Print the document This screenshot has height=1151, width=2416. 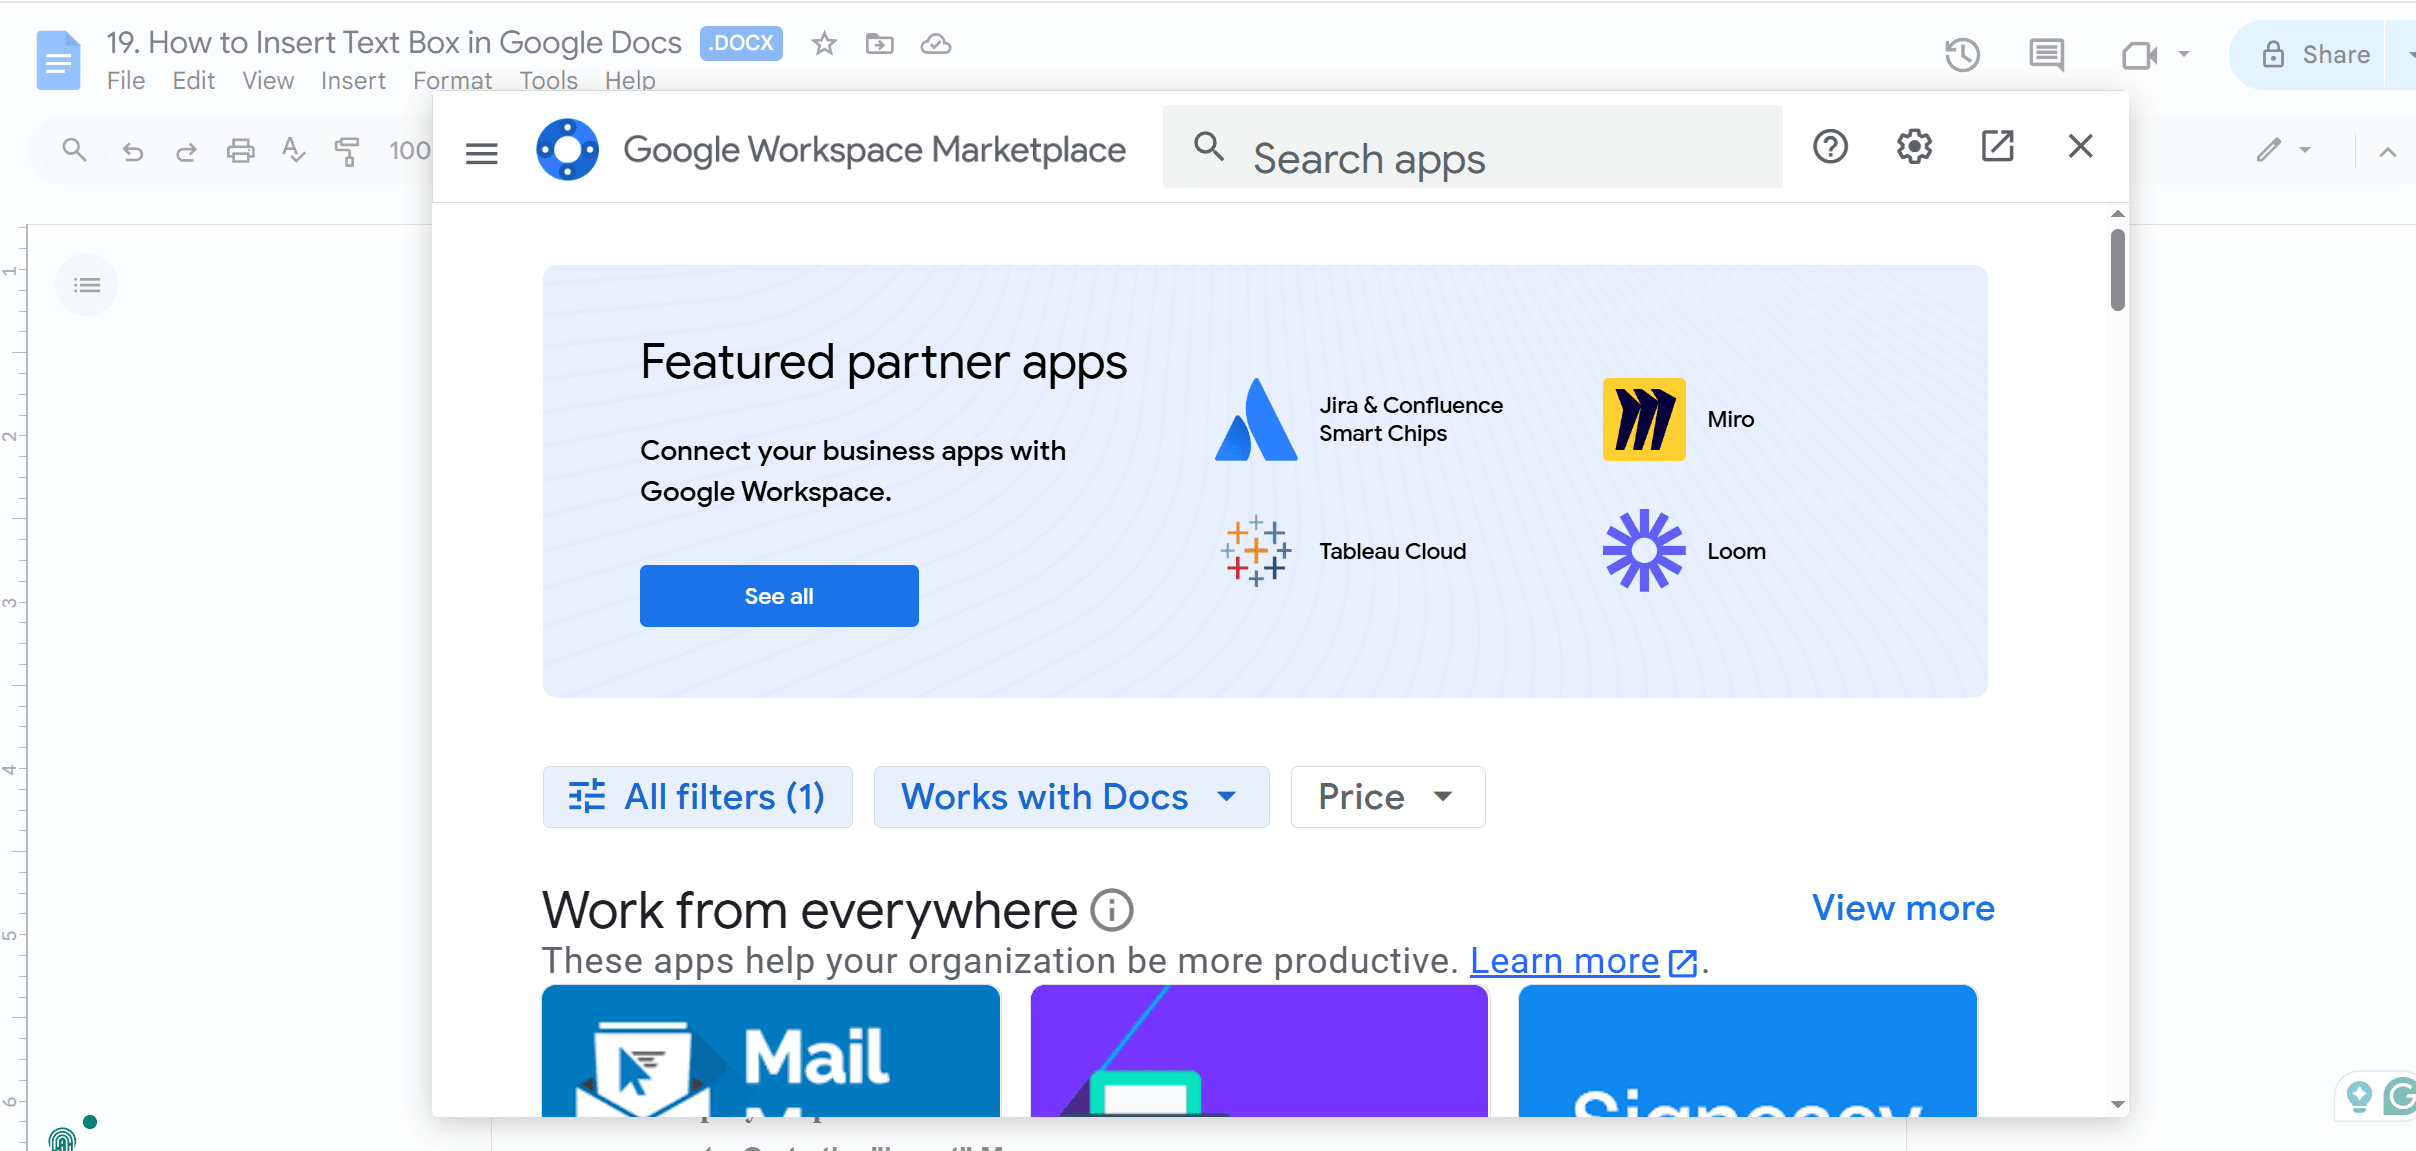(240, 149)
